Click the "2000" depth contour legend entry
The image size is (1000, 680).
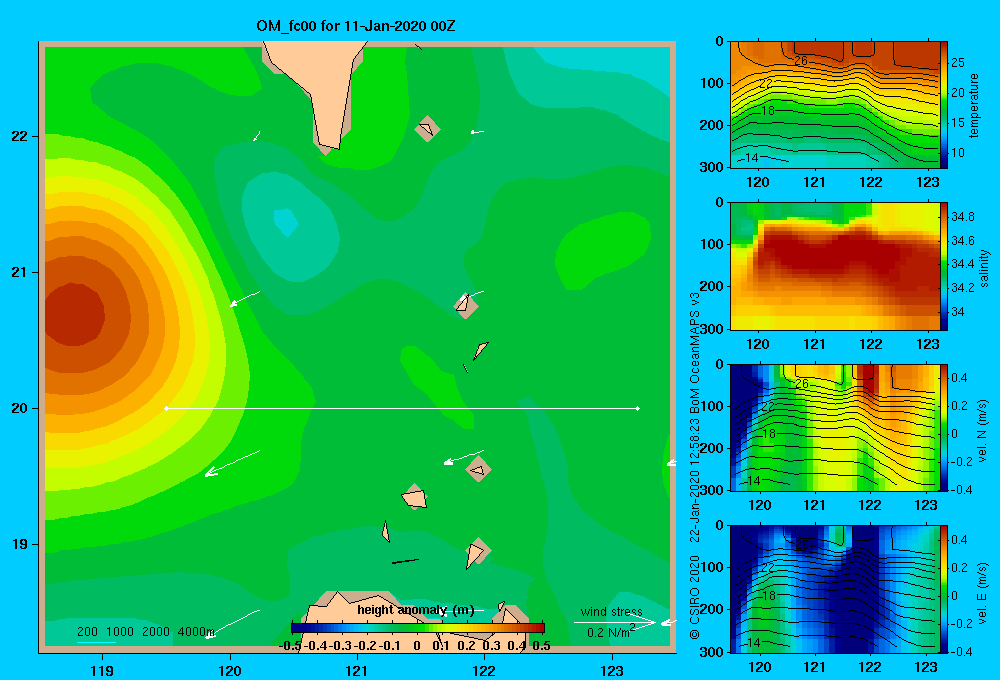point(156,632)
